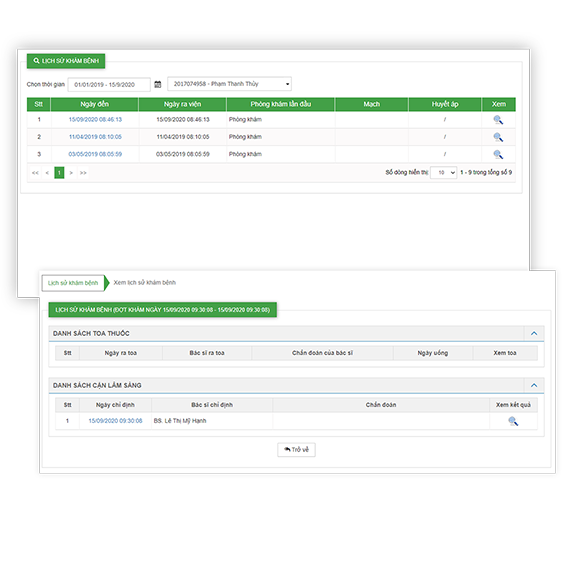Click the date range input field

109,84
